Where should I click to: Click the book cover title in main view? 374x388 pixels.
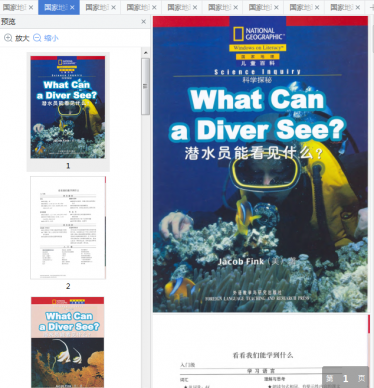coord(257,114)
